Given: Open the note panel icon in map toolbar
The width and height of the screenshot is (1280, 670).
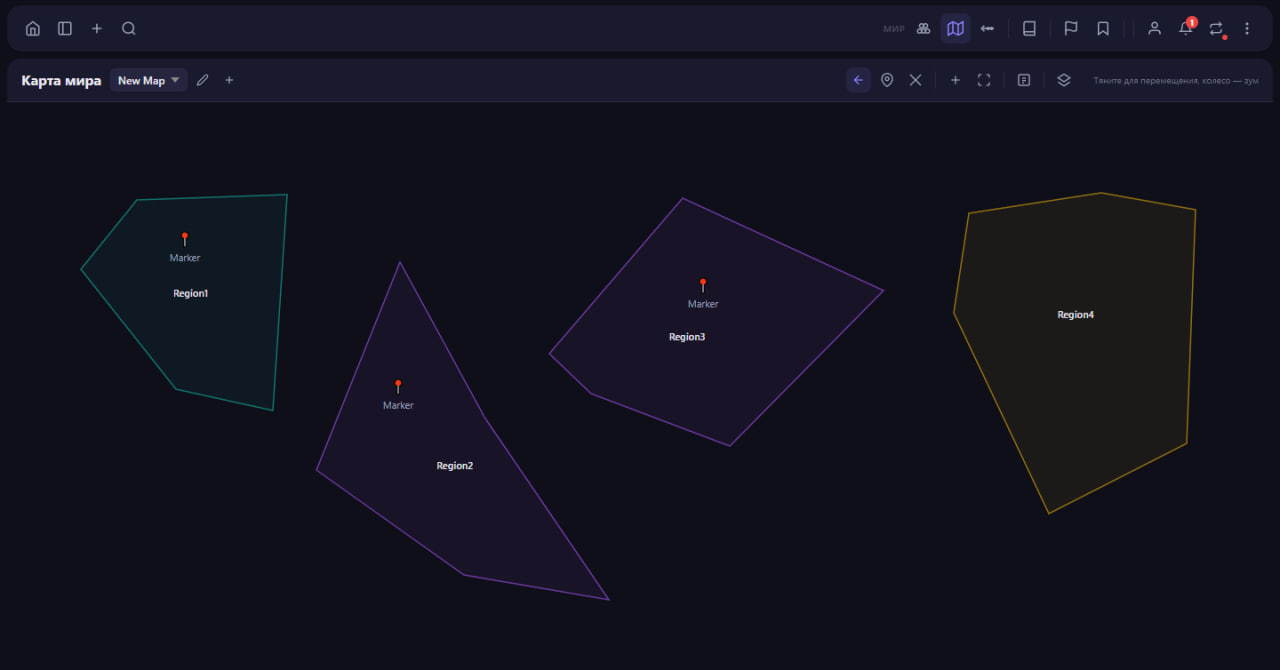Looking at the screenshot, I should (1024, 80).
